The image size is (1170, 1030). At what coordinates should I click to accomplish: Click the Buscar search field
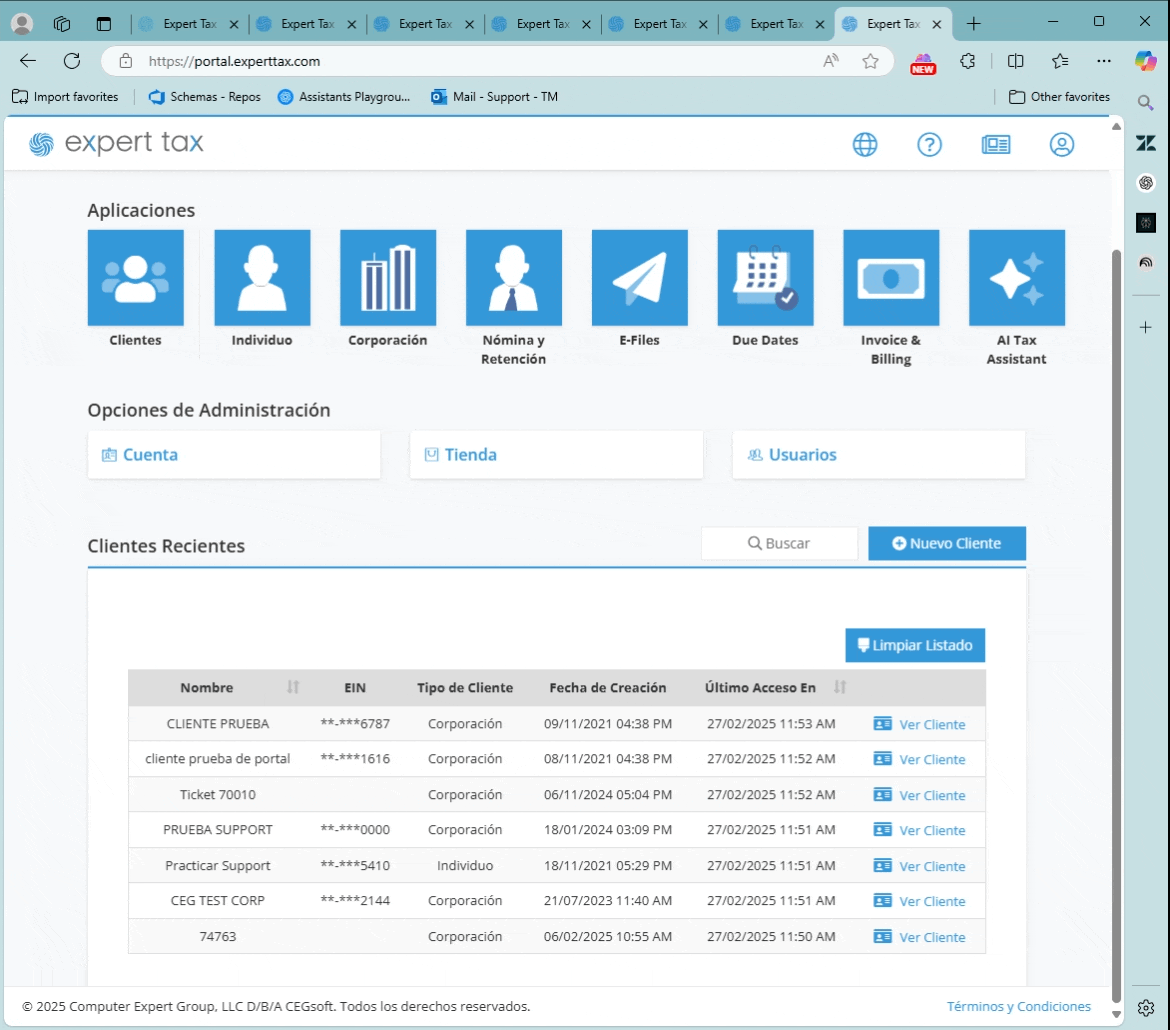coord(780,543)
